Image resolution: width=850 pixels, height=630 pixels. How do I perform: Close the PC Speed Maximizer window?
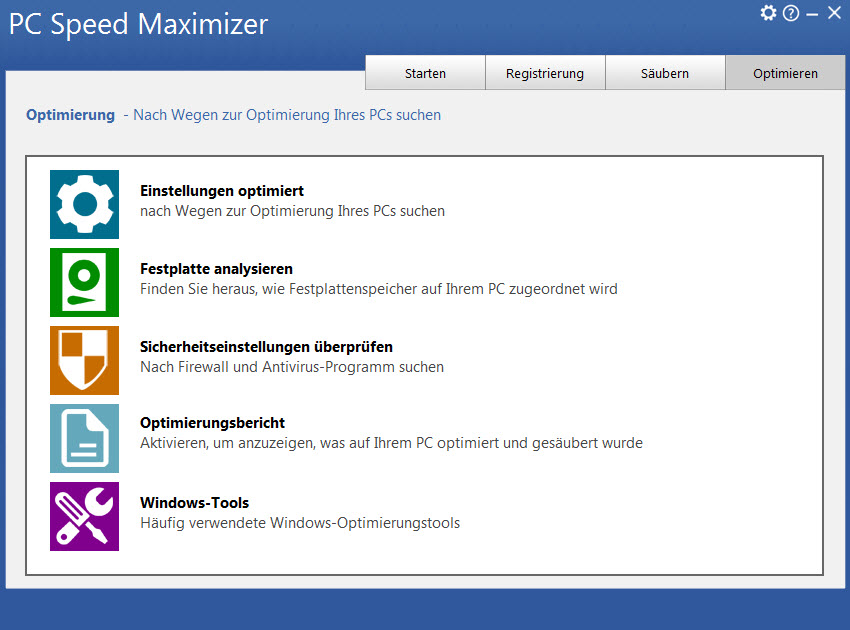coord(834,12)
